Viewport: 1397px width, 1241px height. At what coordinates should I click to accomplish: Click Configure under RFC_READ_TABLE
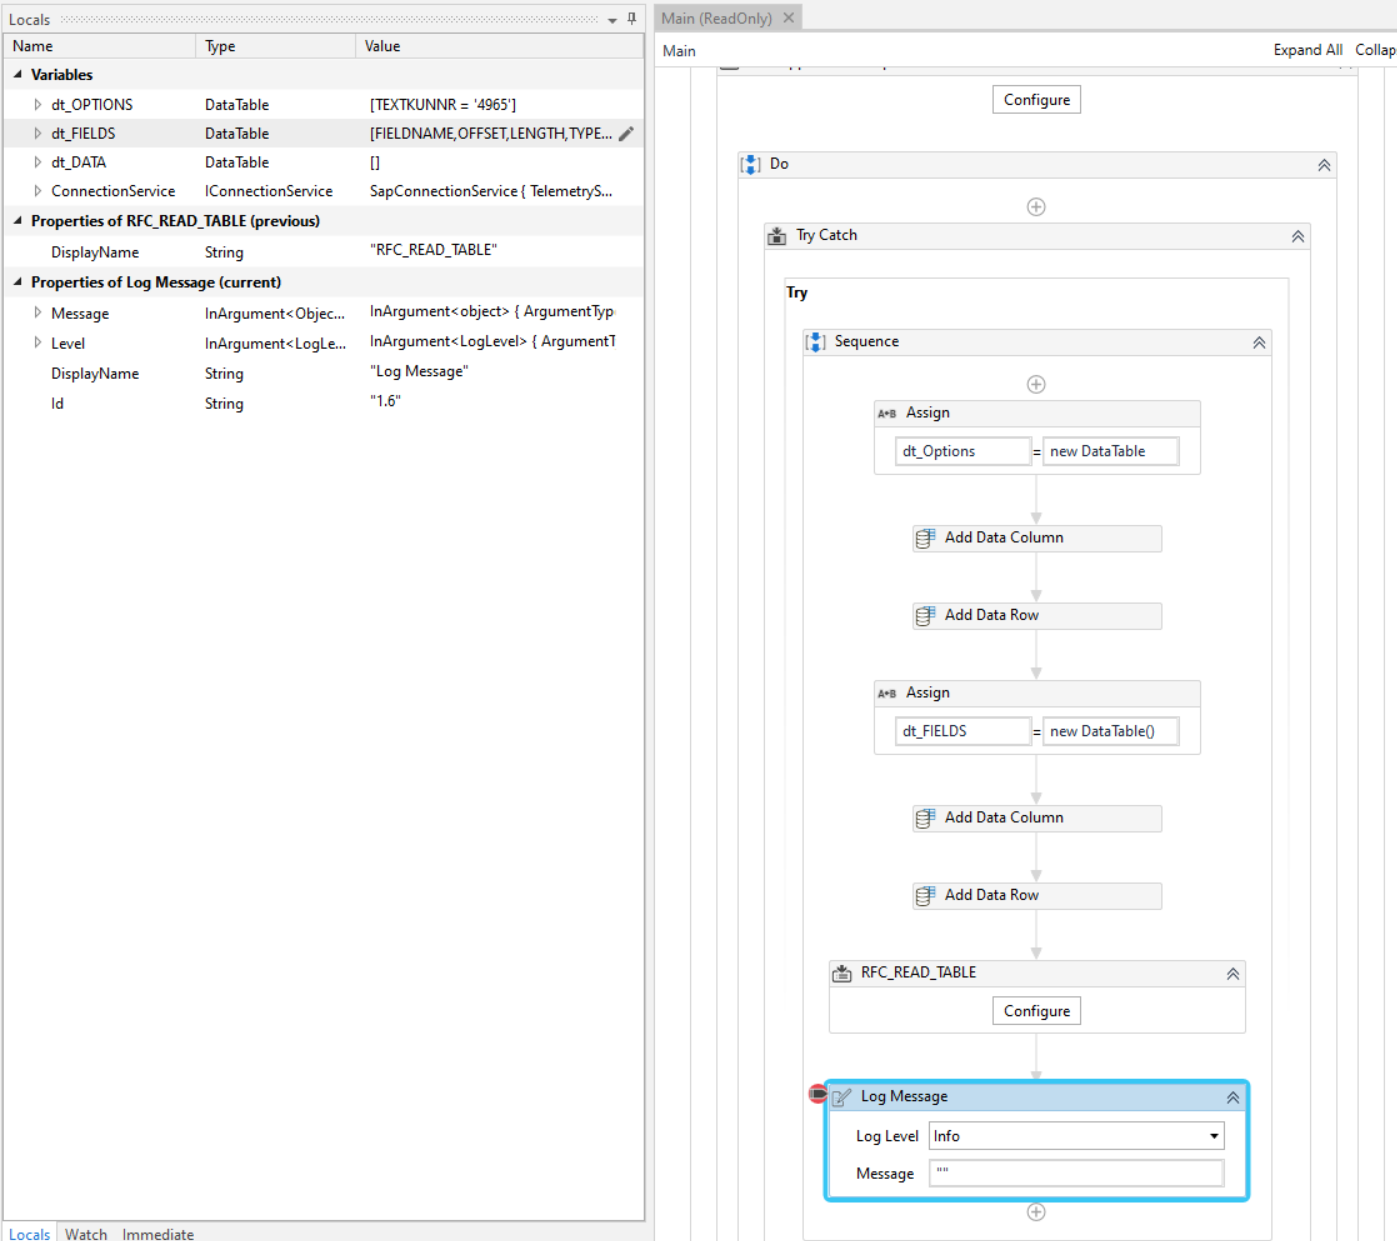click(1036, 1010)
